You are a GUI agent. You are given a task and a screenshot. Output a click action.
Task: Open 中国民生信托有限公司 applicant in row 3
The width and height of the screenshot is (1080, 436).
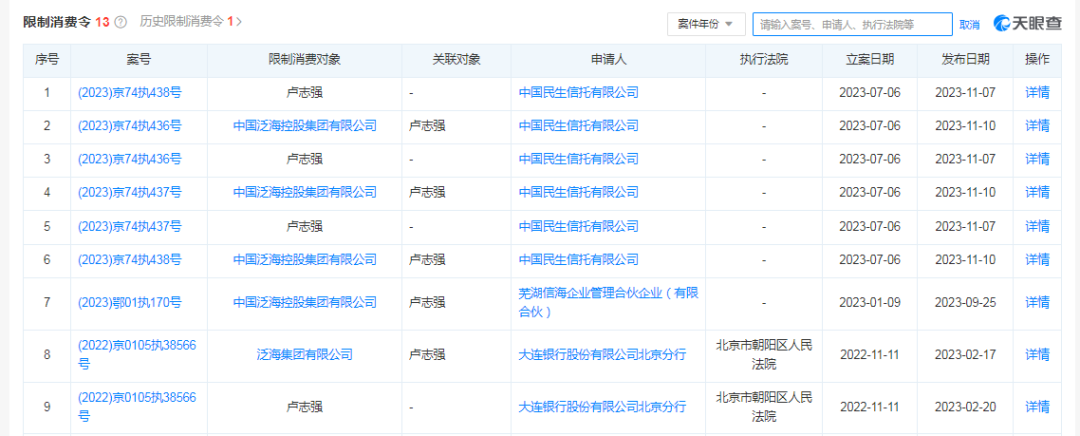579,159
